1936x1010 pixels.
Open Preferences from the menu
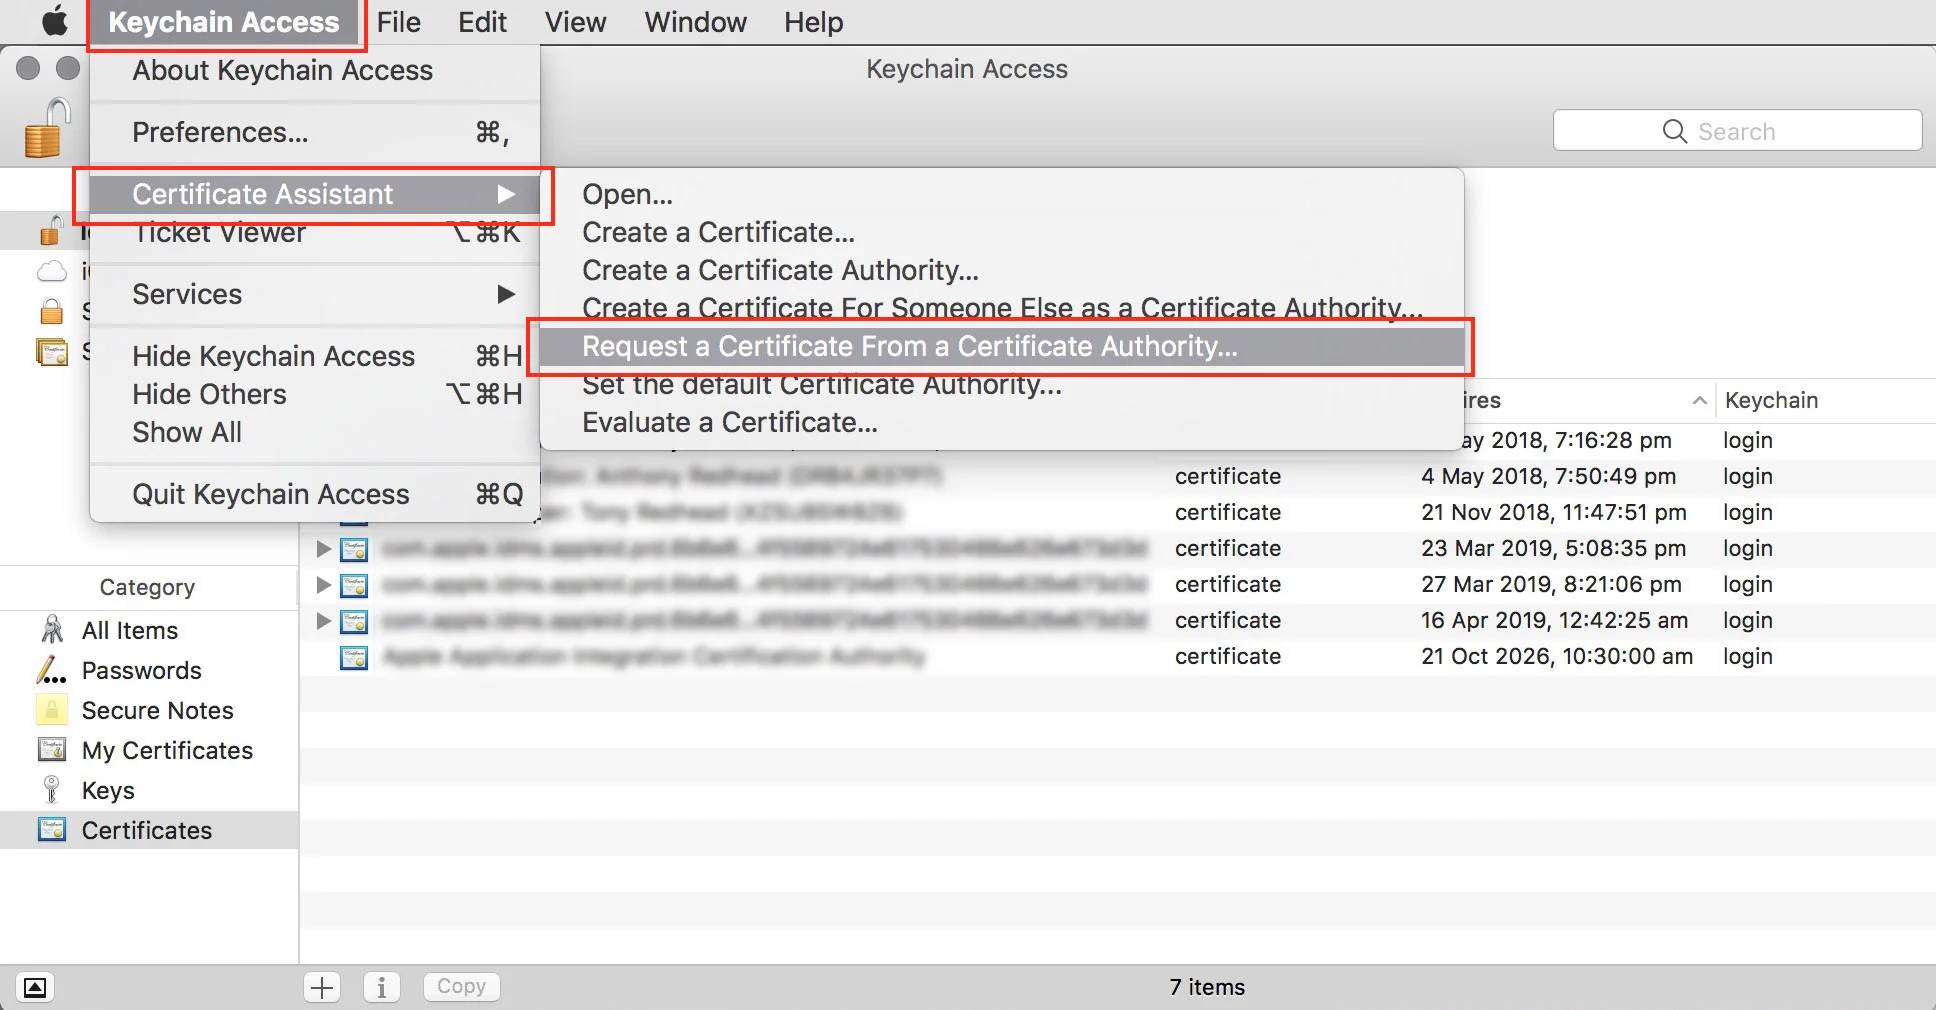click(315, 132)
